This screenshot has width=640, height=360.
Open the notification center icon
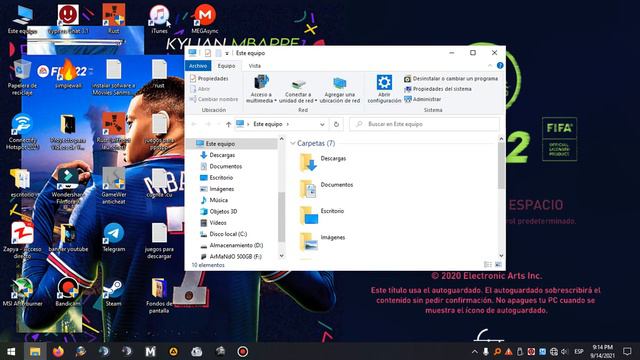pyautogui.click(x=627, y=351)
